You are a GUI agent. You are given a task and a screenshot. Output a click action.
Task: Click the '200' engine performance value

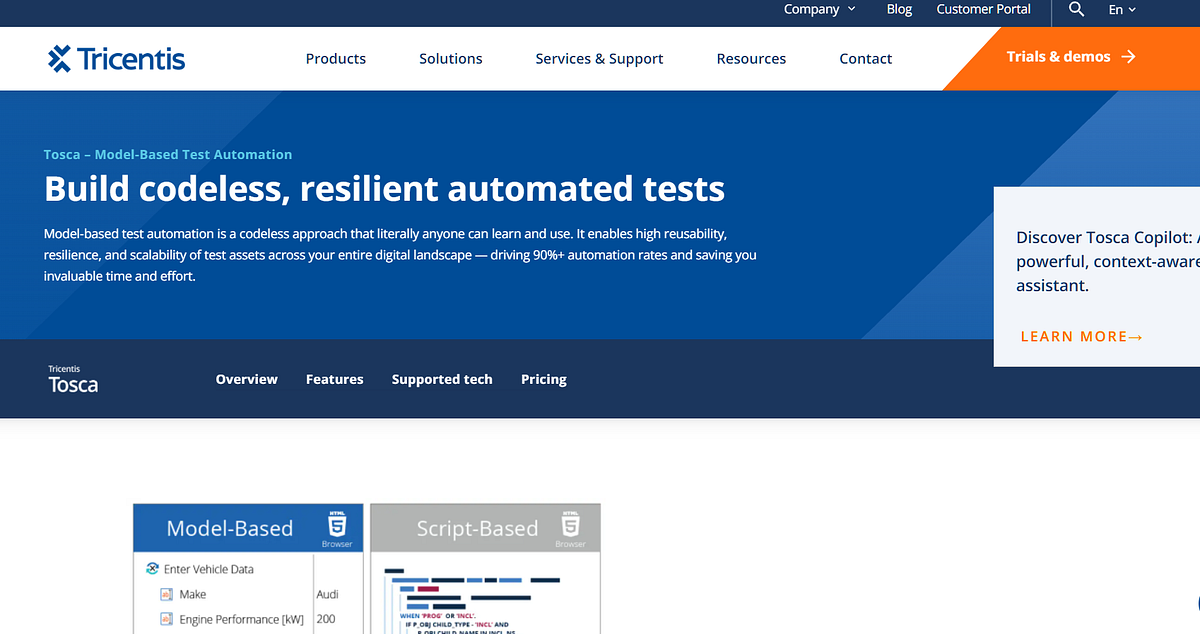tap(326, 619)
